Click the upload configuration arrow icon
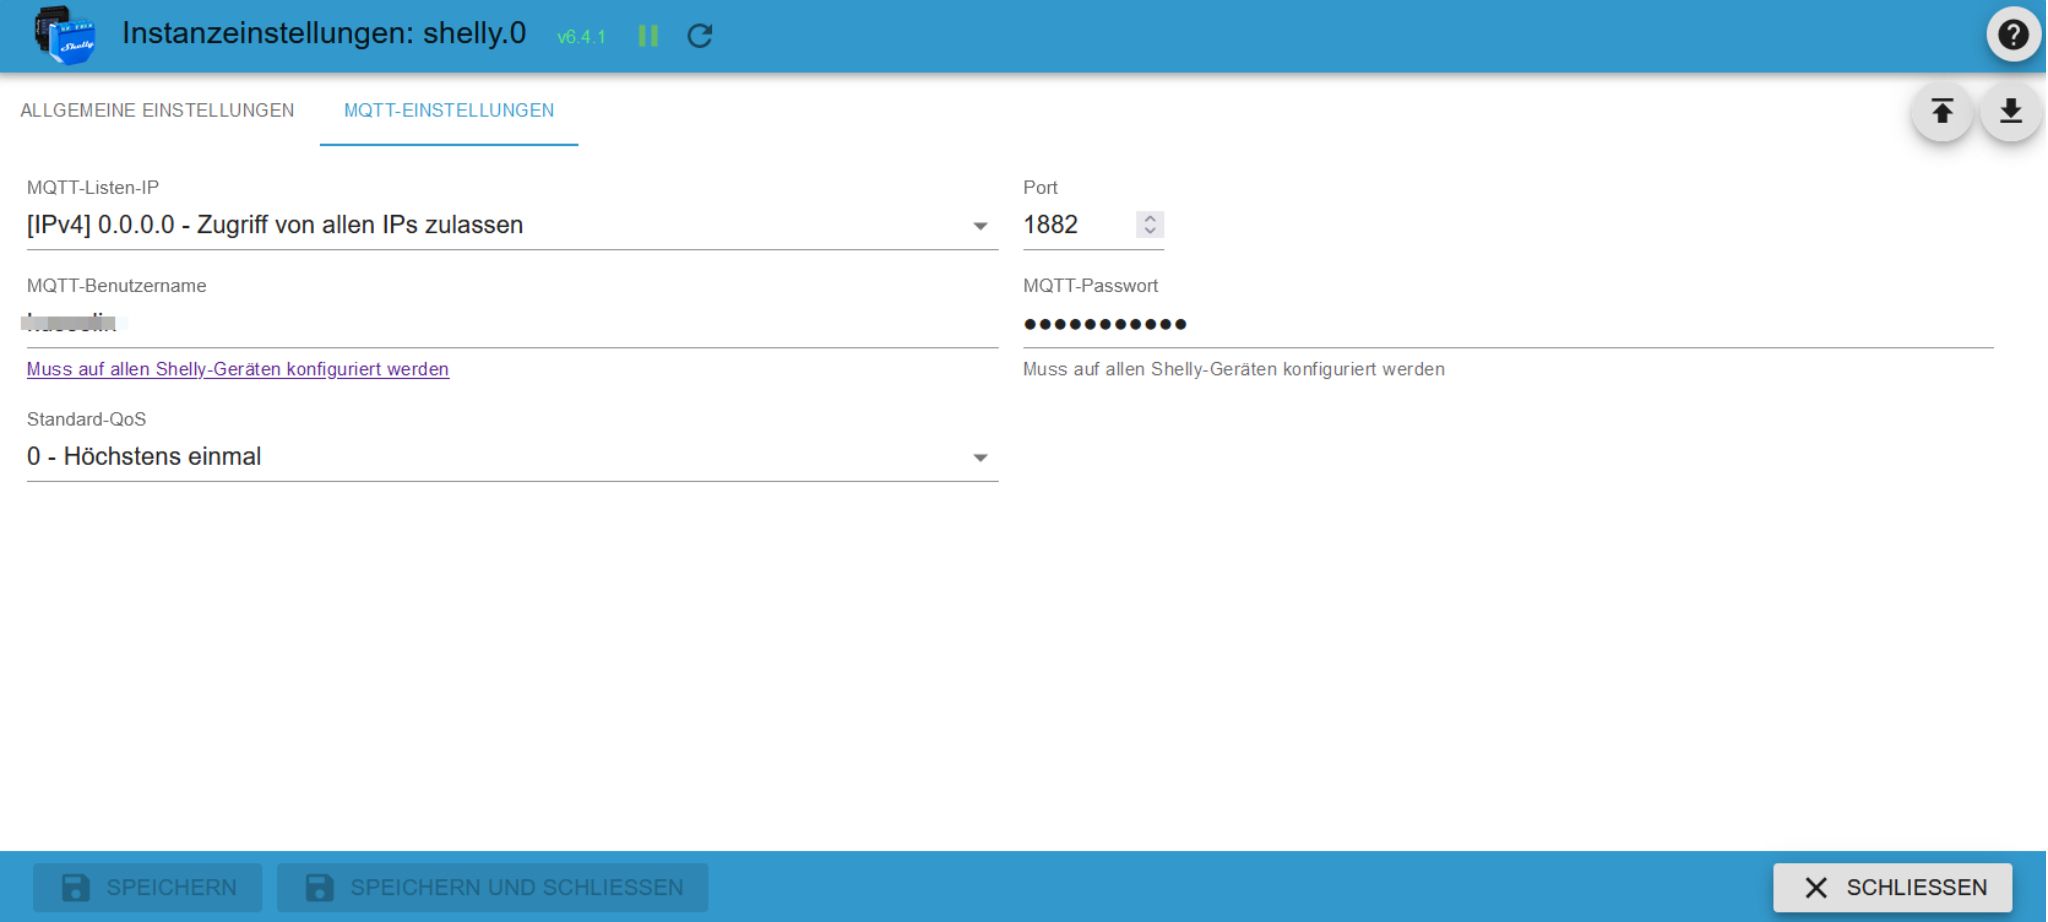Image resolution: width=2048 pixels, height=922 pixels. [1942, 111]
